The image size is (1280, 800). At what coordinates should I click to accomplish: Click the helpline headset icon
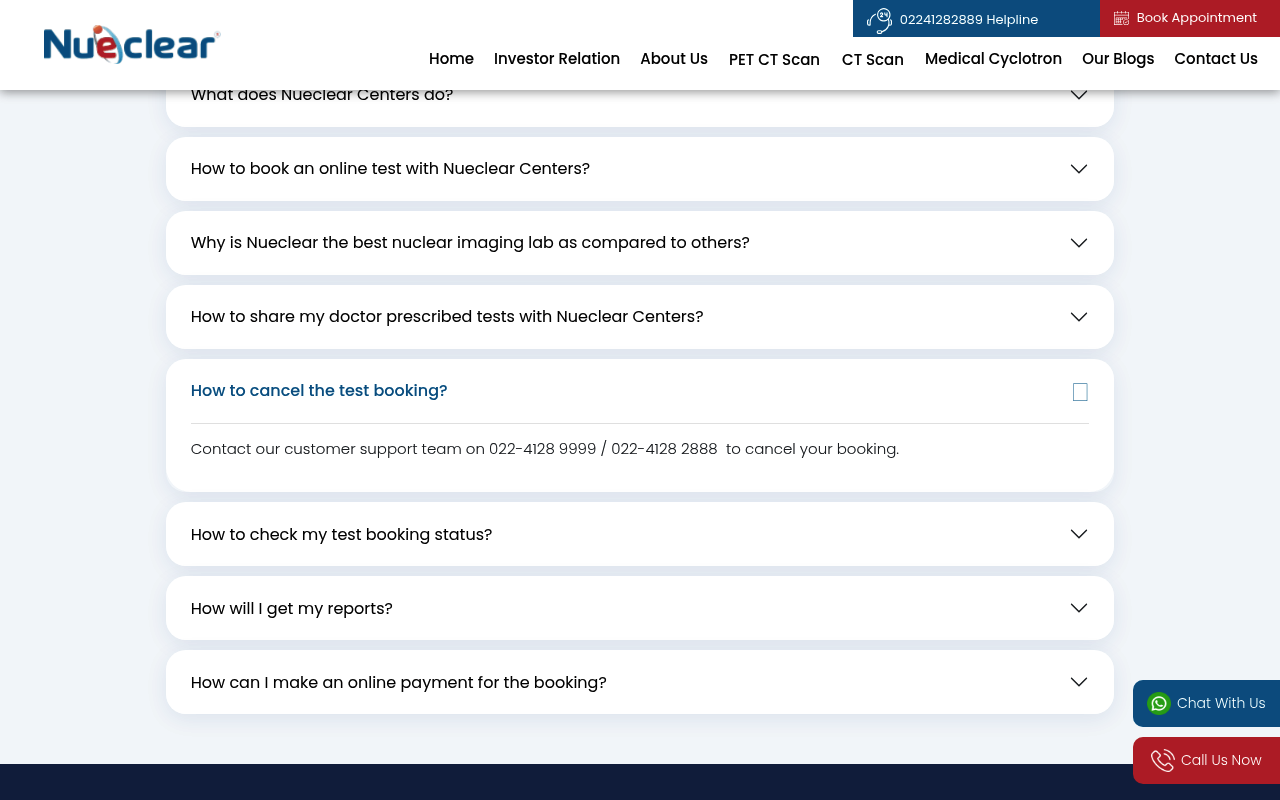(879, 20)
